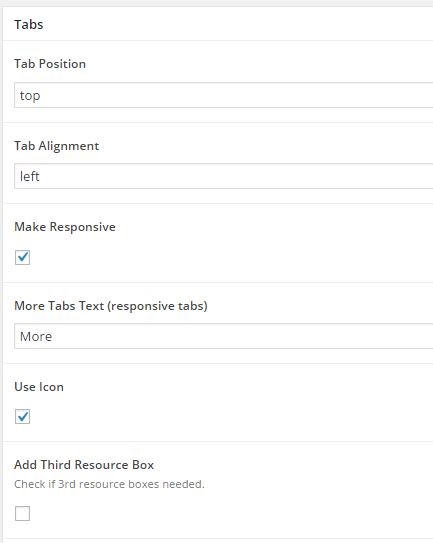Select the 'top' value in Tab Position

point(30,96)
